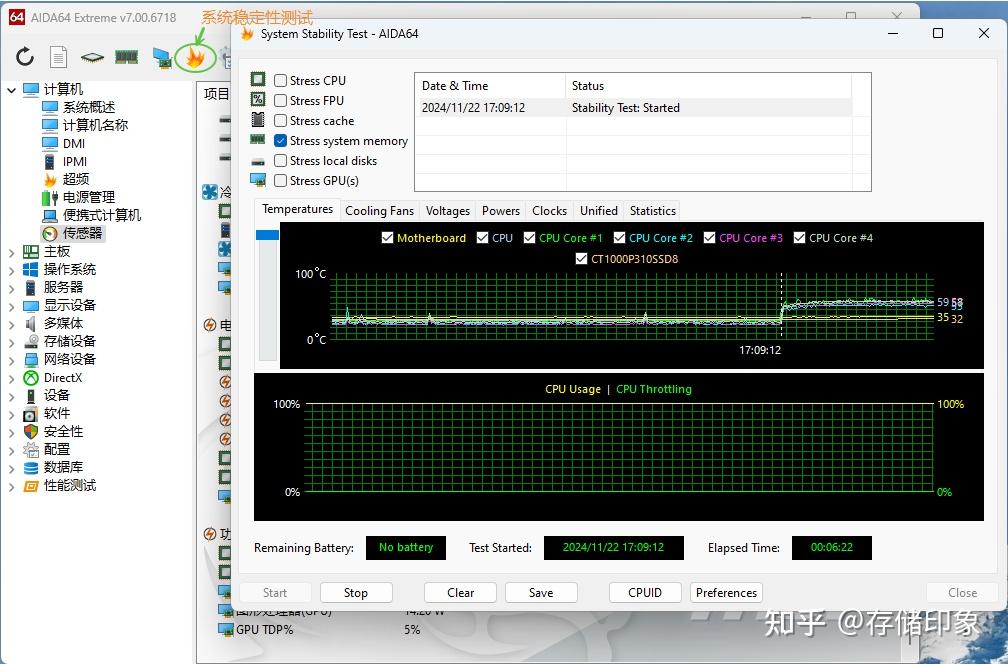The width and height of the screenshot is (1008, 664).
Task: Expand the 操作系统 tree node
Action: tap(12, 270)
